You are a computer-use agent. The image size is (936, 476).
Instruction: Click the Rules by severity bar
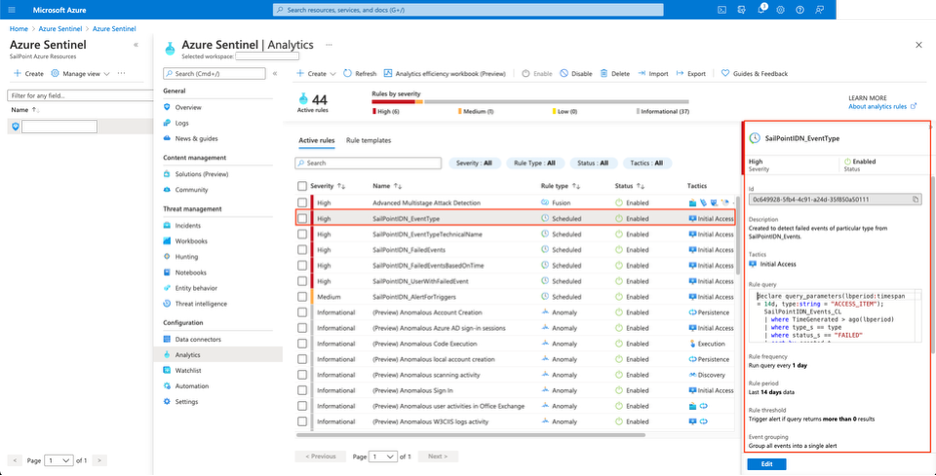pos(529,102)
